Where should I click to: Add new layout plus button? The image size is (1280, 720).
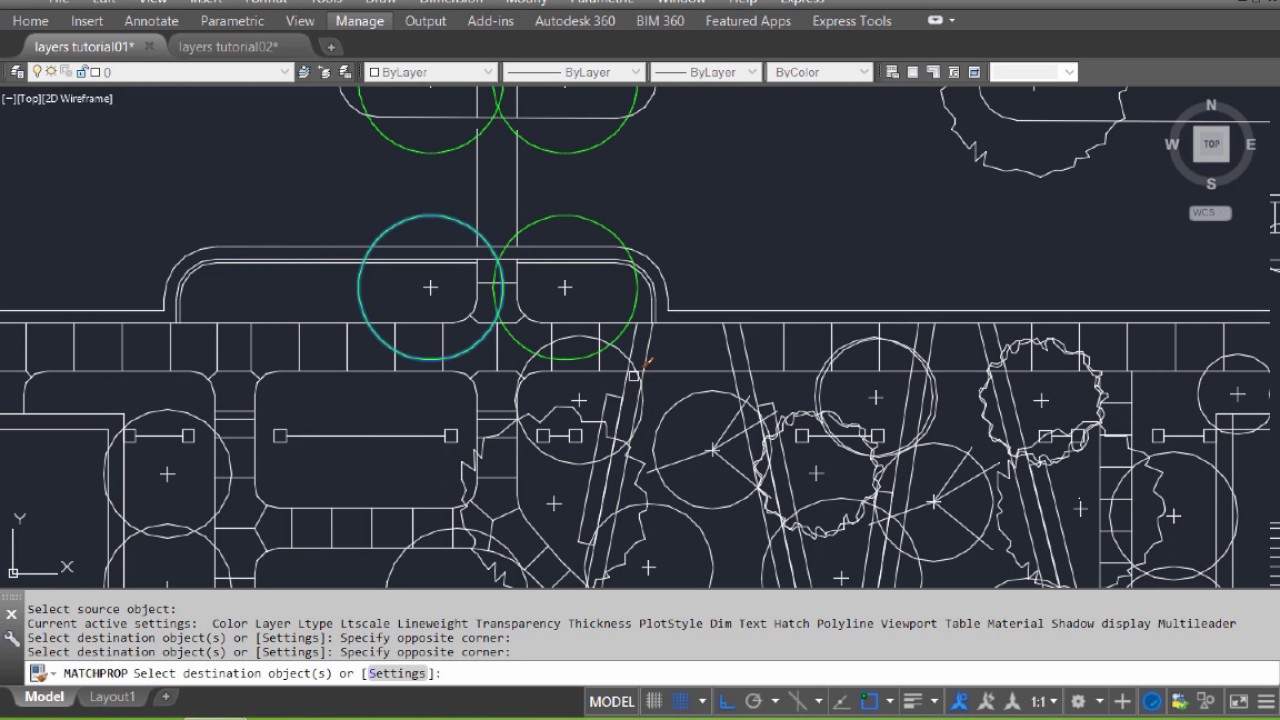[x=166, y=697]
